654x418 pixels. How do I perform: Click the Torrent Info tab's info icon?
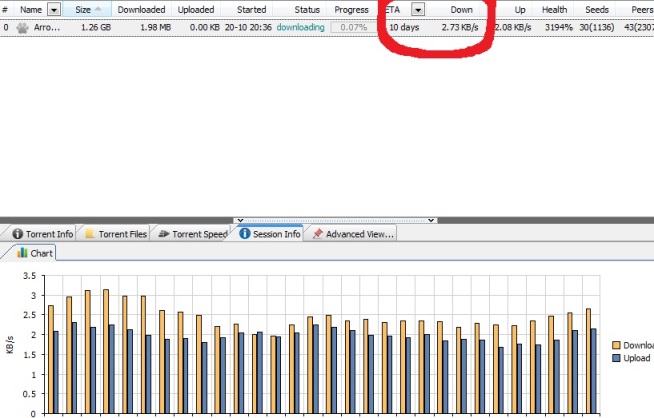coord(18,234)
